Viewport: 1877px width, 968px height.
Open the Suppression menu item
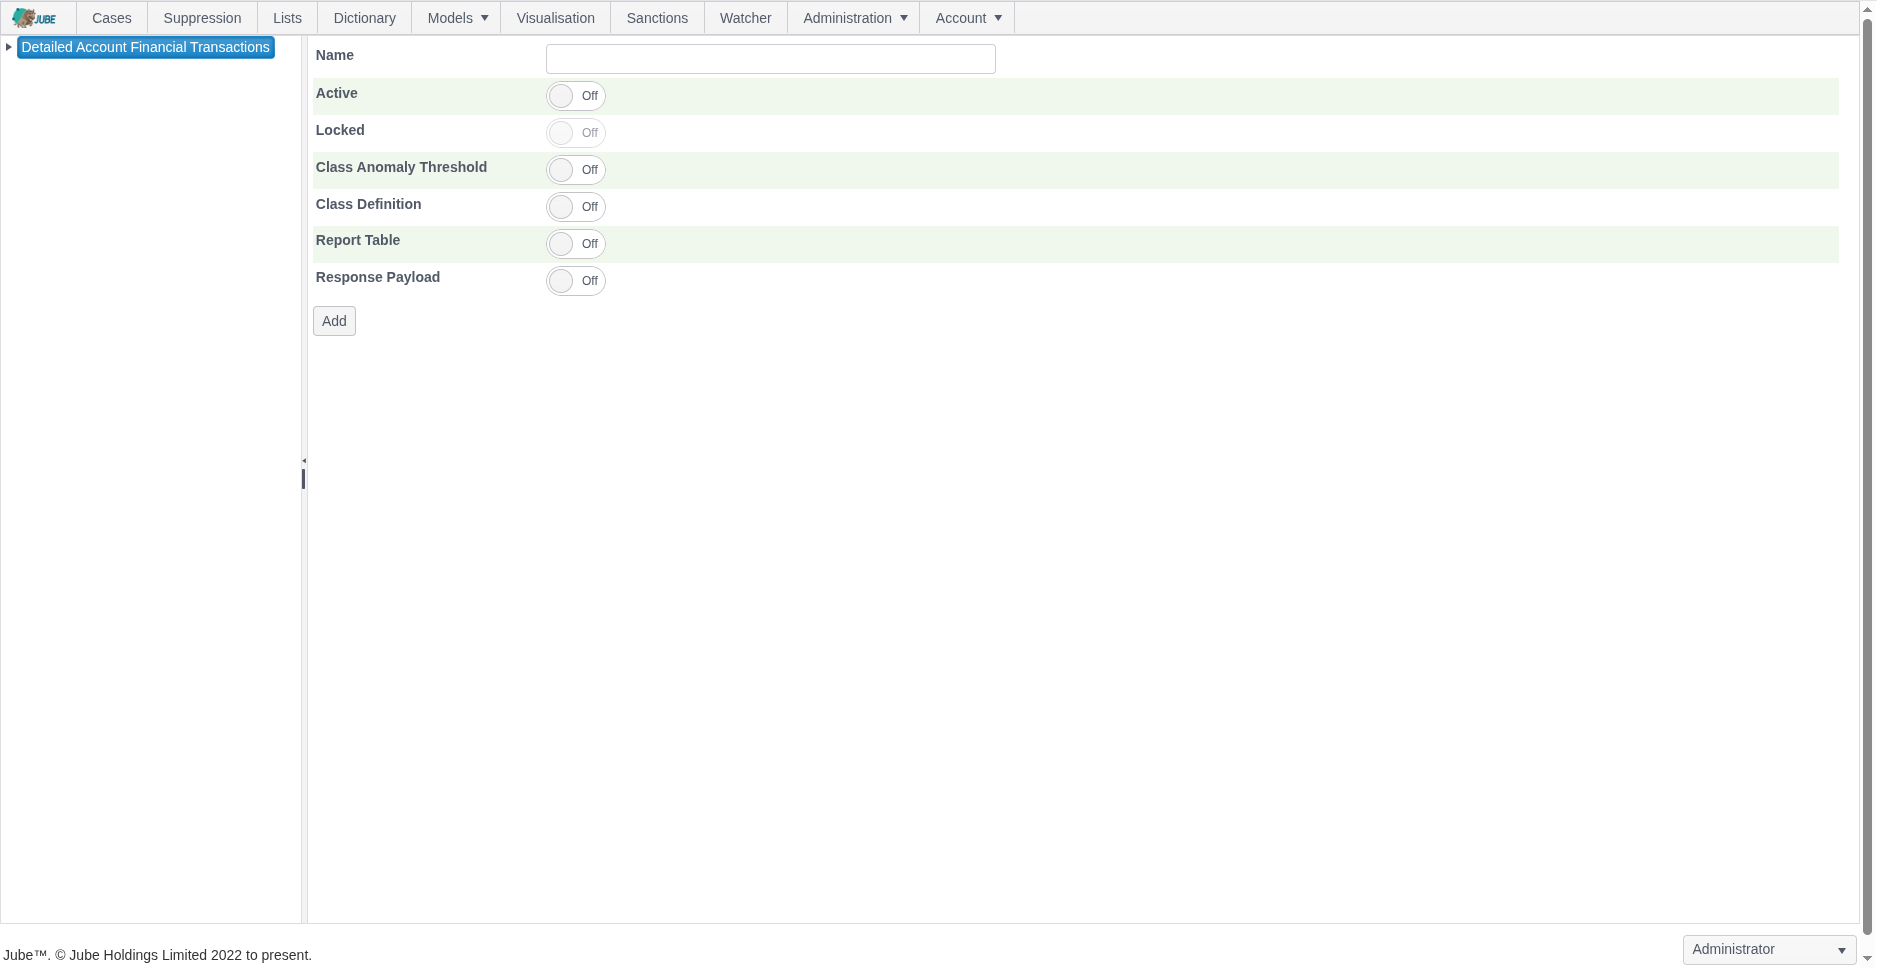click(202, 18)
